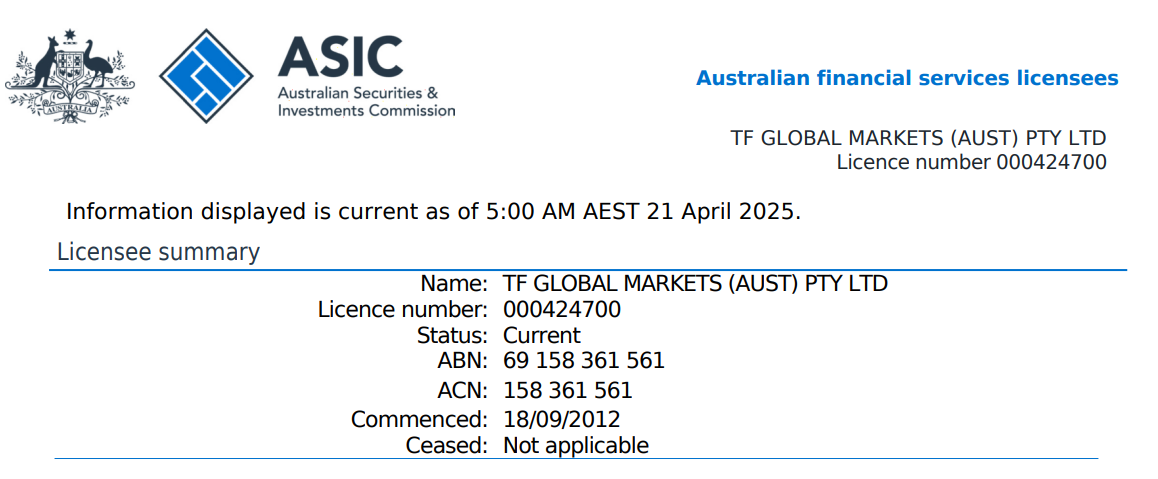Image resolution: width=1158 pixels, height=479 pixels.
Task: Click the 'Current' status value
Action: pyautogui.click(x=541, y=335)
